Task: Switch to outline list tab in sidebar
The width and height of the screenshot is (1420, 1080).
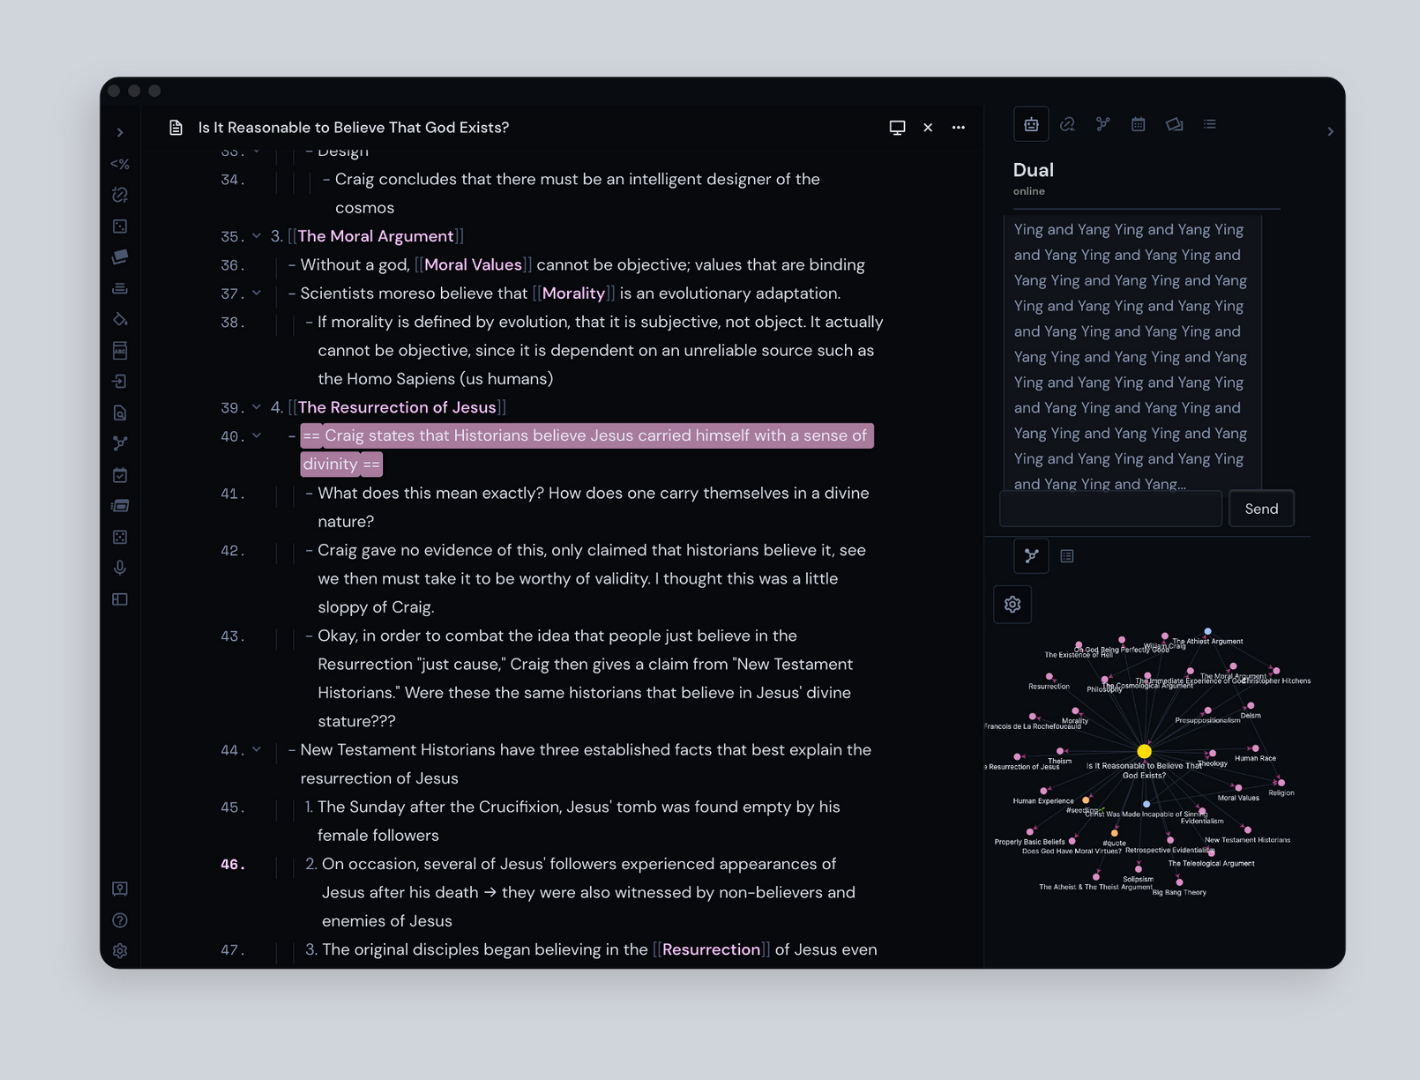Action: tap(1210, 125)
